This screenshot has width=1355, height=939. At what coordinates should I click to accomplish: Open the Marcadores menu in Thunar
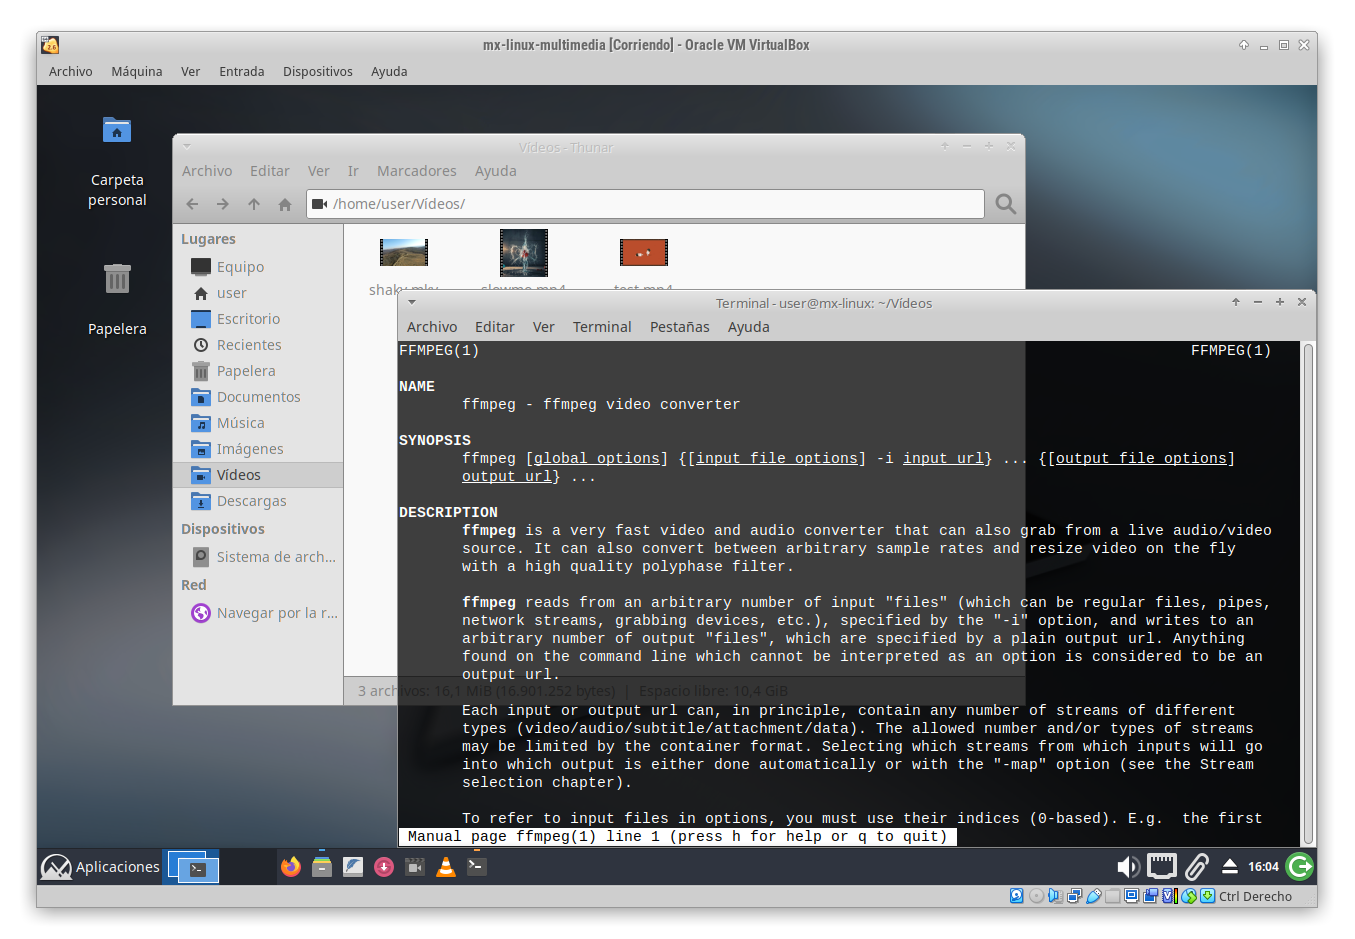click(416, 170)
